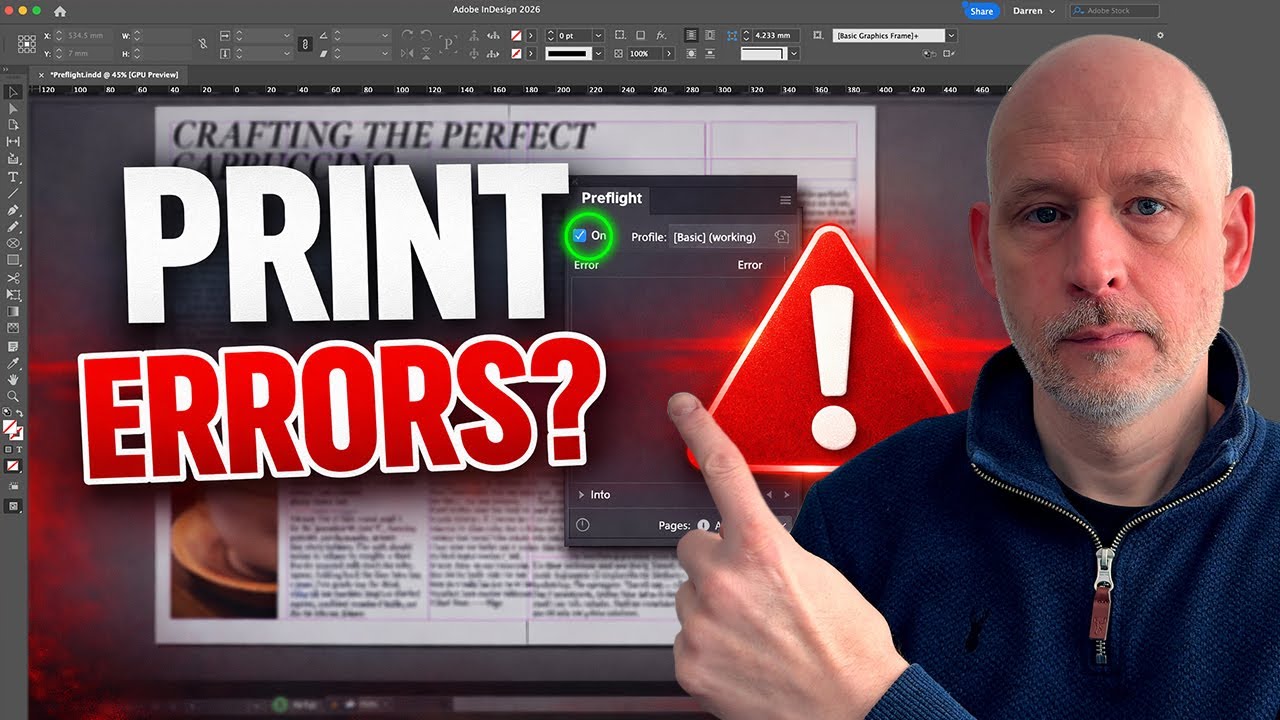Expand the Info section in Preflight
The image size is (1280, 720).
pyautogui.click(x=581, y=495)
